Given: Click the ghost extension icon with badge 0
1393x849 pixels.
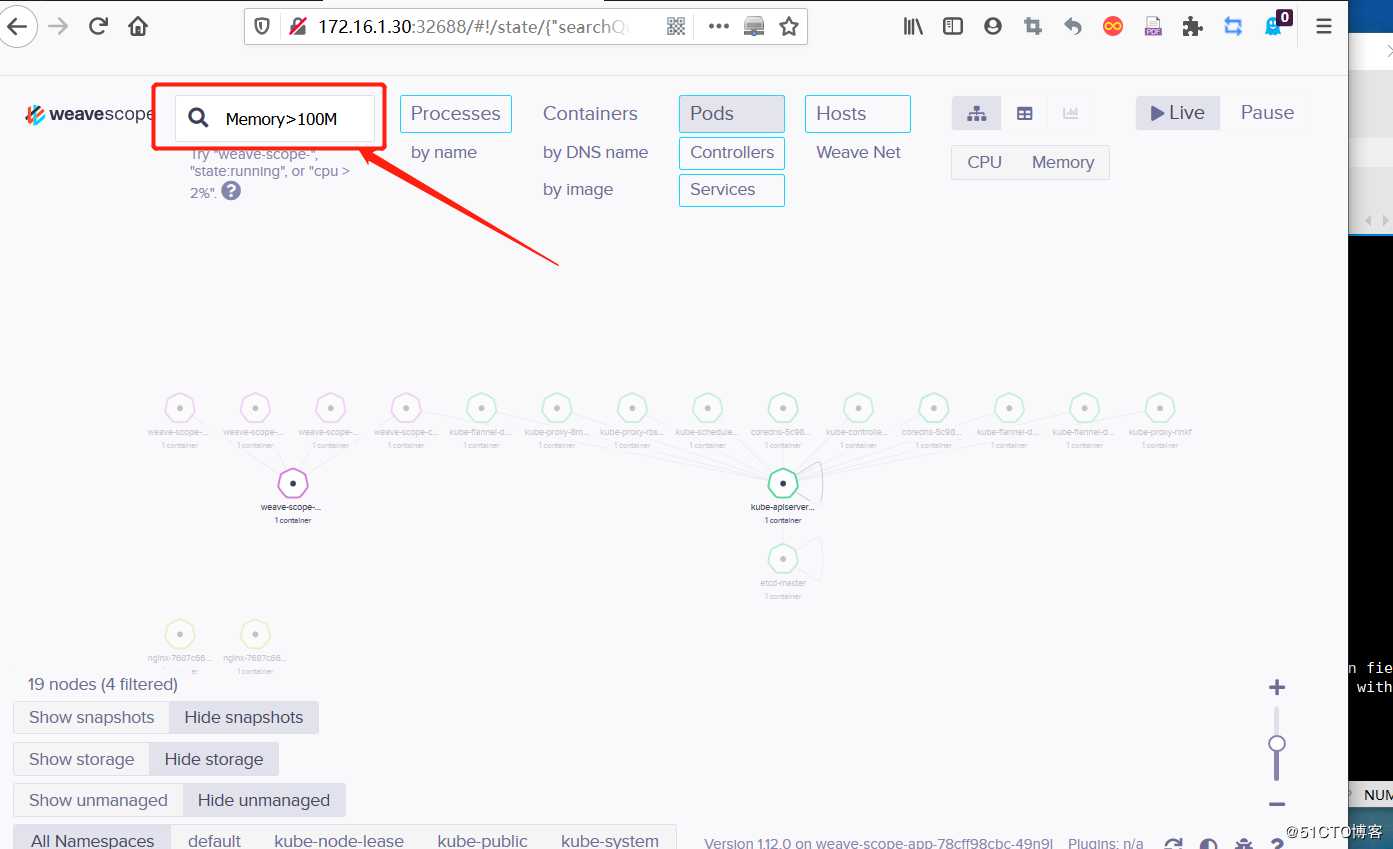Looking at the screenshot, I should pos(1276,24).
